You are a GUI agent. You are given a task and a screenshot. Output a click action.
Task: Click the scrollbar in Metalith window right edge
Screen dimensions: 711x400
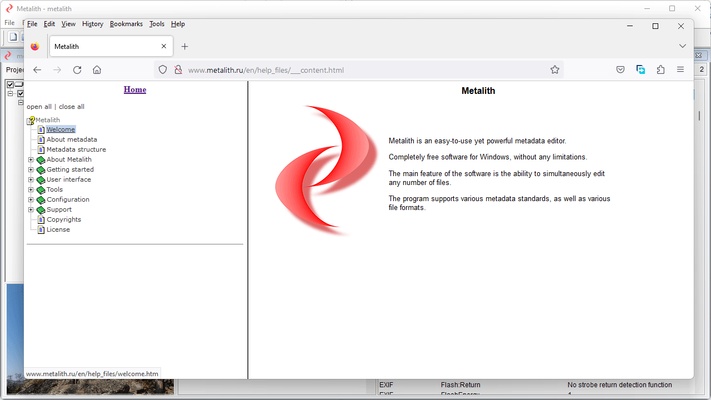tap(699, 116)
